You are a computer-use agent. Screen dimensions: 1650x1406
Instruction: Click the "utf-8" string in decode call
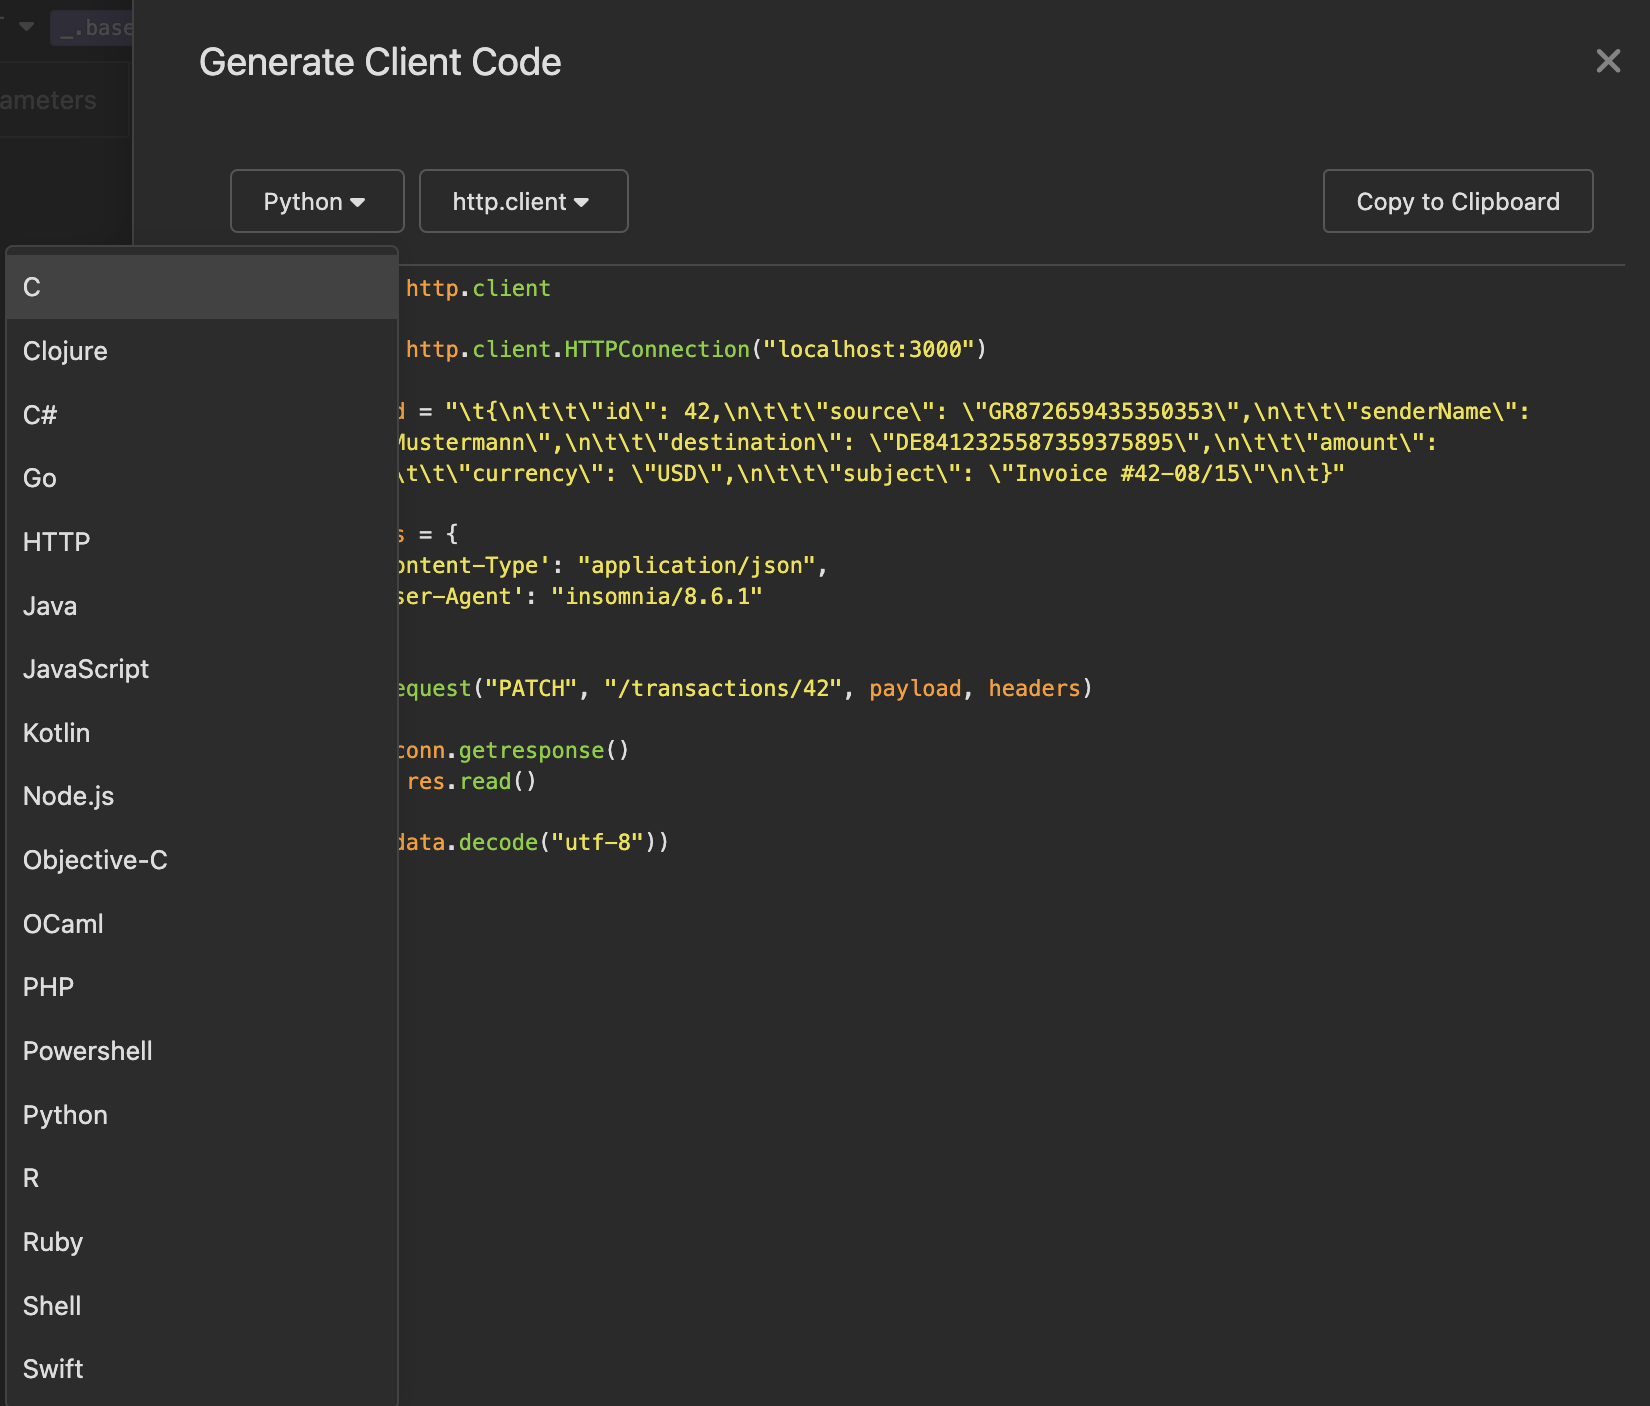coord(597,842)
